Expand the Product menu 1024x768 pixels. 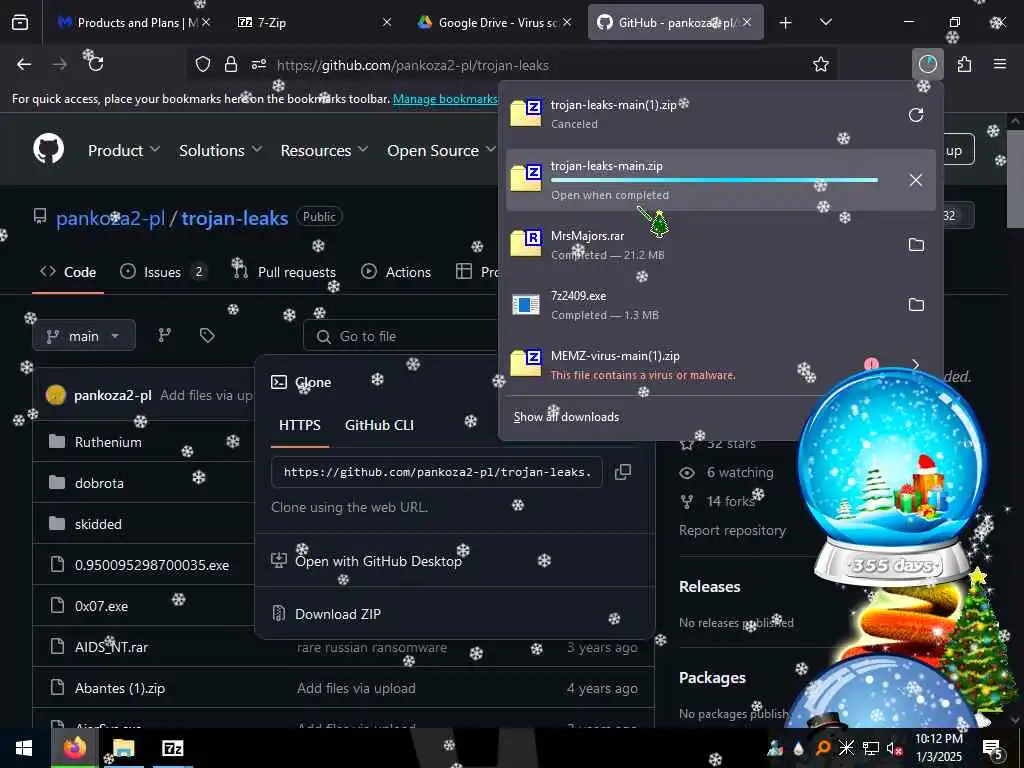point(123,150)
